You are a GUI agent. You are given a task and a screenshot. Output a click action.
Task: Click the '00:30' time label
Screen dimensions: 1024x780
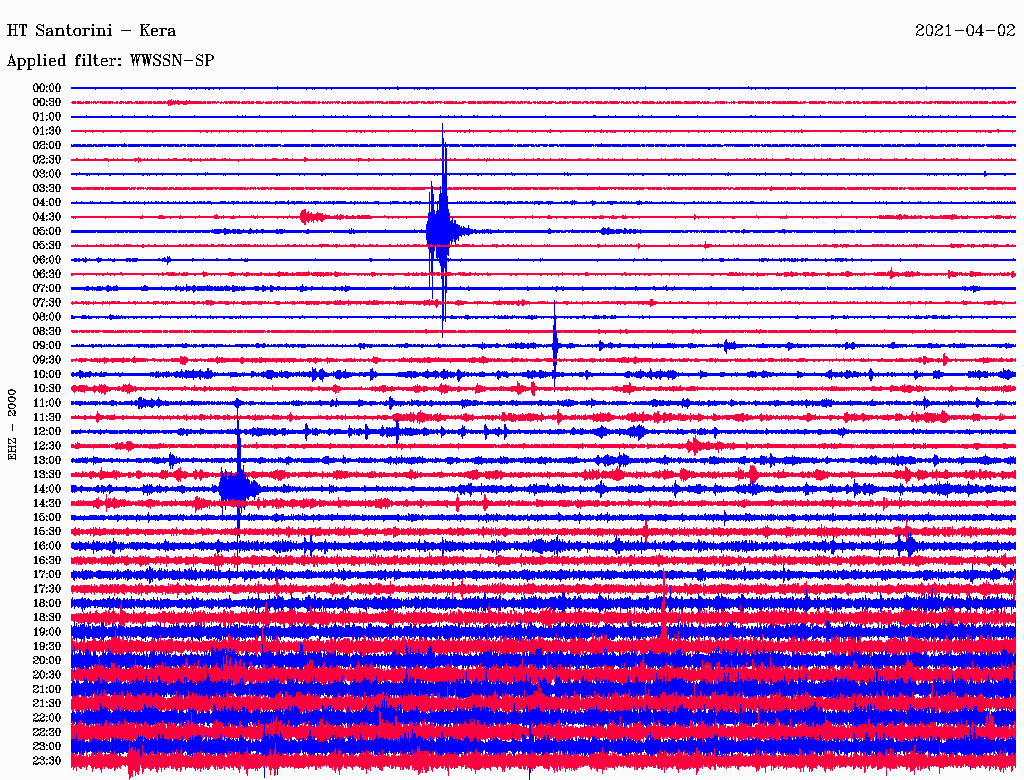[x=46, y=102]
